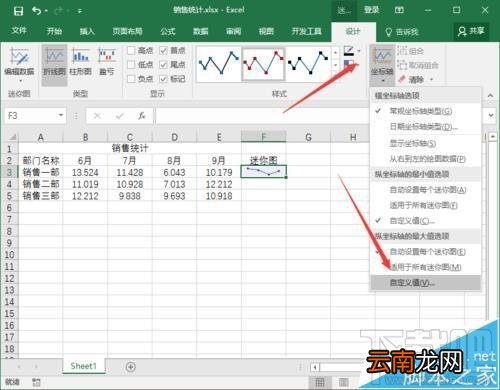Choose the blue sparkline style thumbnail
The image size is (500, 390).
click(x=218, y=64)
